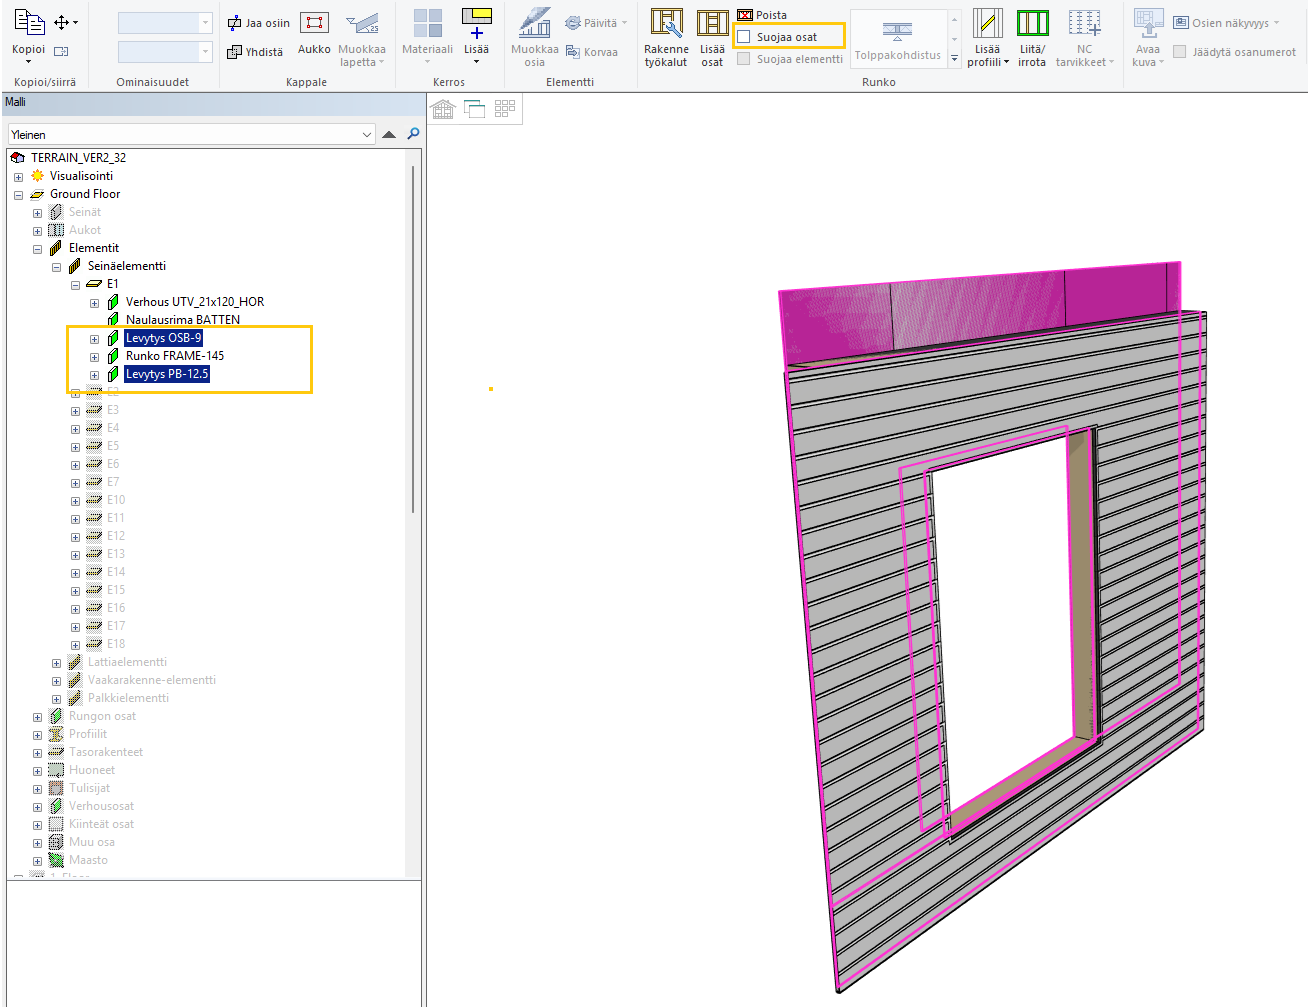Select the Maasto tree item

88,860
